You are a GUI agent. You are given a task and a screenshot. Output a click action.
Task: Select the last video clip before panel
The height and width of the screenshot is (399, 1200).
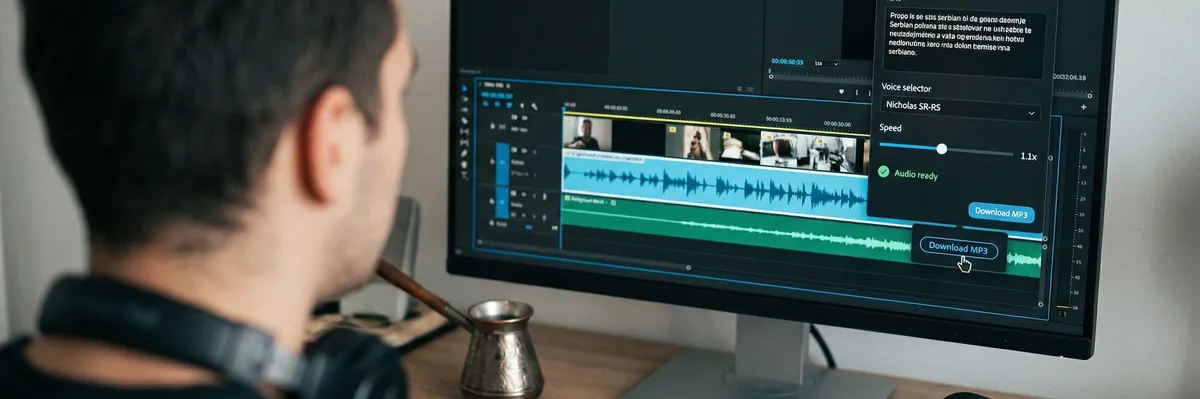coord(835,153)
